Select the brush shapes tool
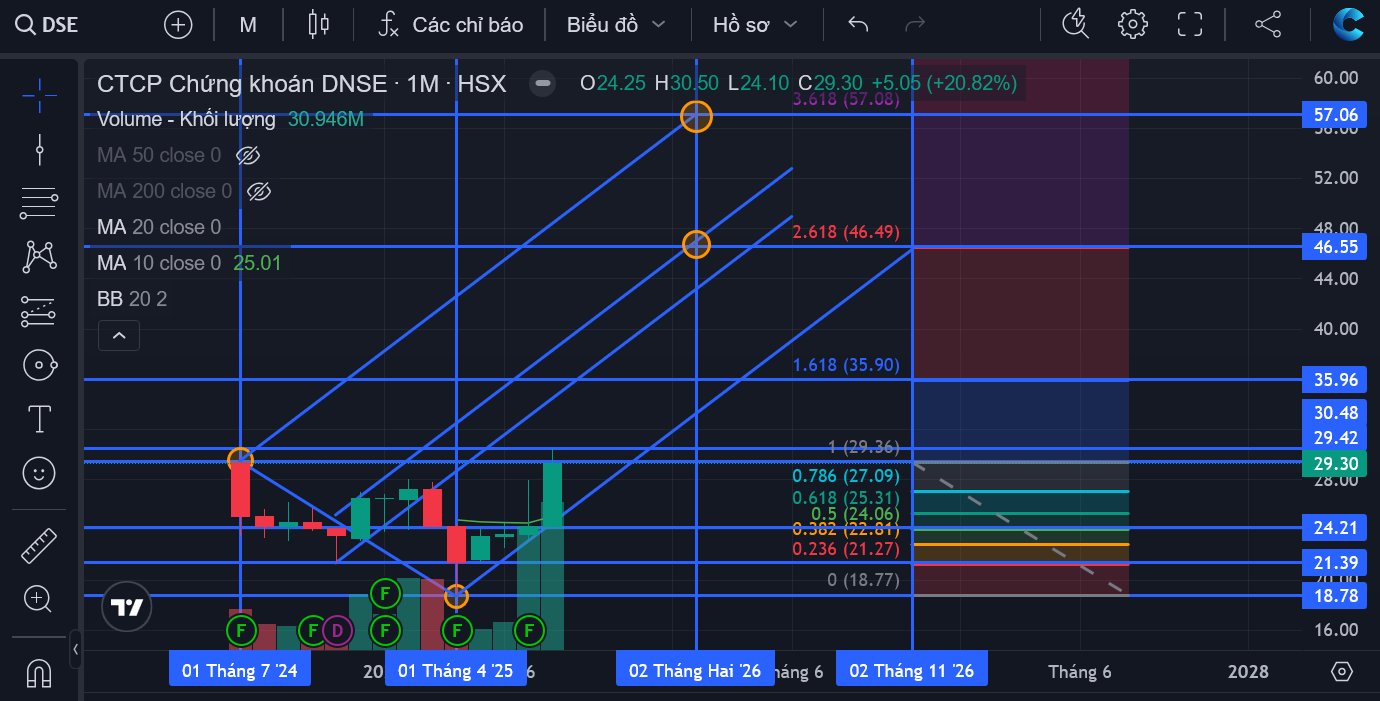 (39, 366)
